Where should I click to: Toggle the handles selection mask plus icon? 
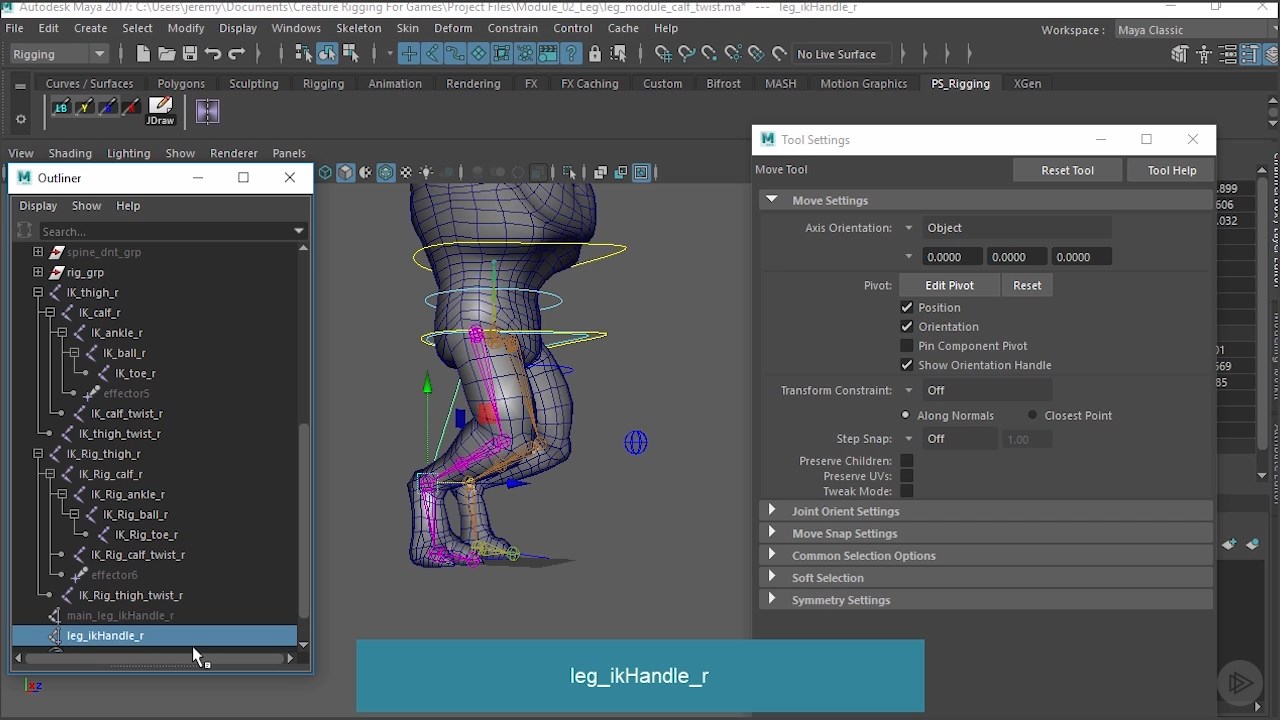[408, 54]
